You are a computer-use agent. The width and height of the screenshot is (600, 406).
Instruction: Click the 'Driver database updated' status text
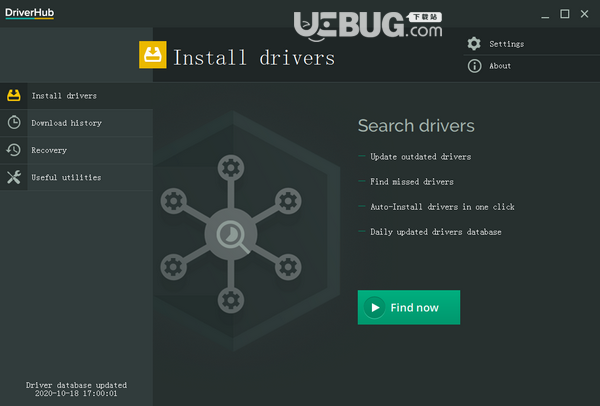(x=76, y=385)
